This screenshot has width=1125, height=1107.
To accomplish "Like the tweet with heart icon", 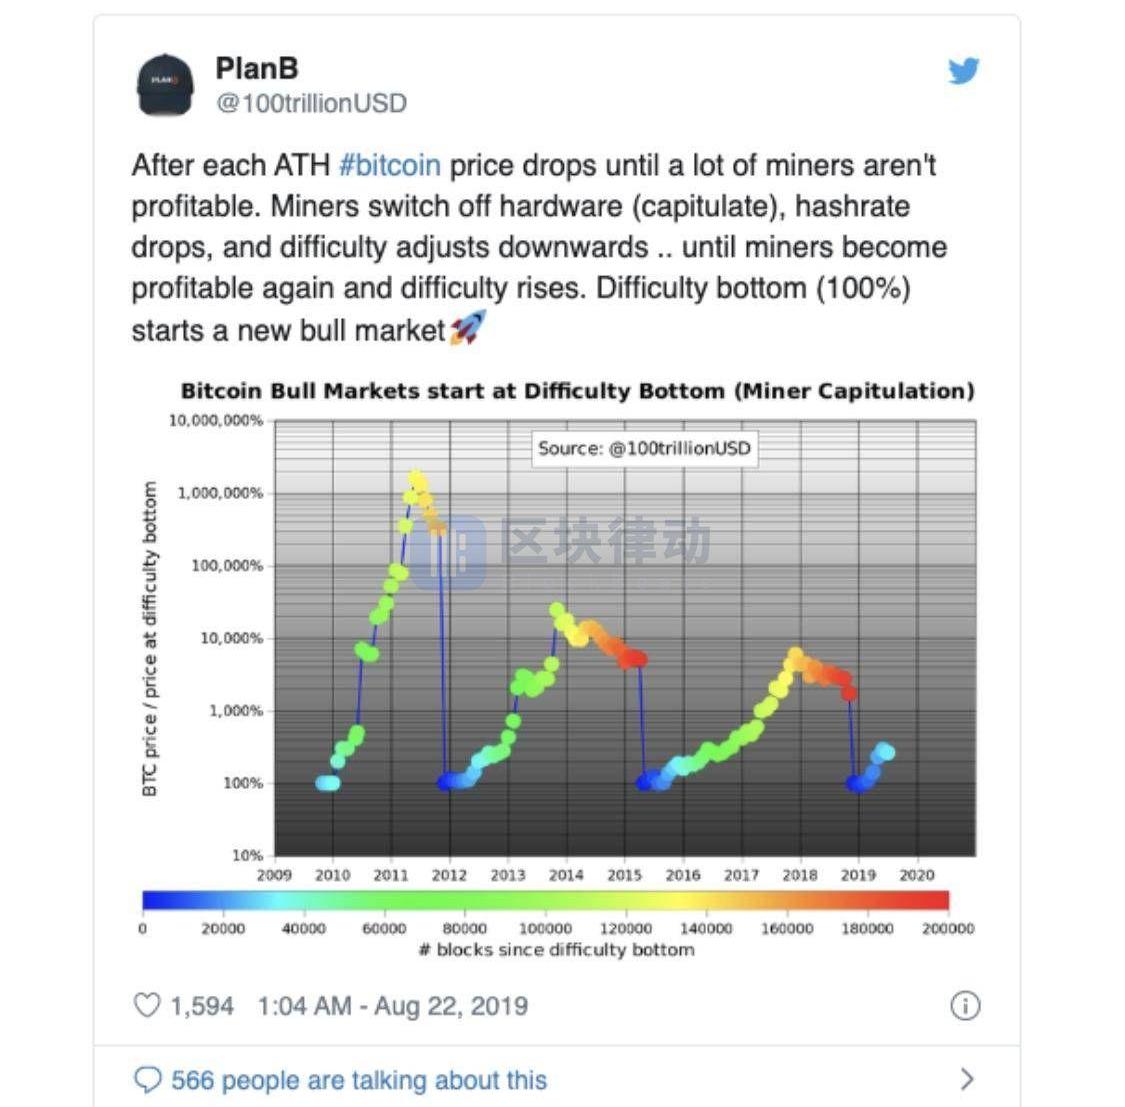I will [147, 1005].
